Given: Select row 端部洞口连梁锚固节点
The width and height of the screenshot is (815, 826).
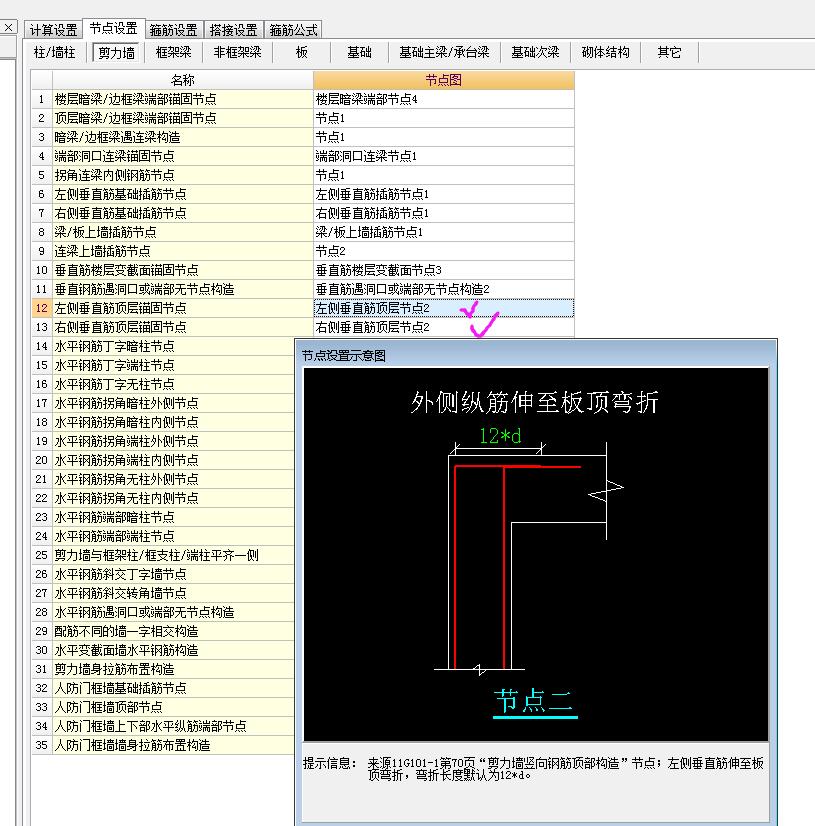Looking at the screenshot, I should [182, 156].
